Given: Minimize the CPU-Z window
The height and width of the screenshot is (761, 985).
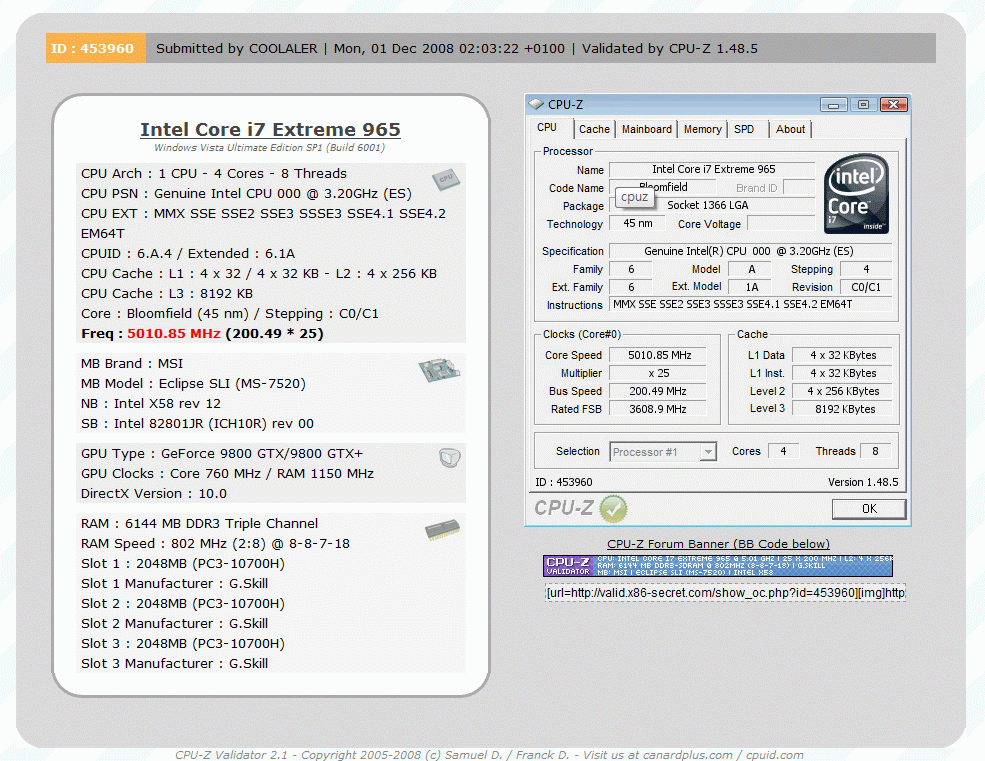Looking at the screenshot, I should [x=834, y=104].
